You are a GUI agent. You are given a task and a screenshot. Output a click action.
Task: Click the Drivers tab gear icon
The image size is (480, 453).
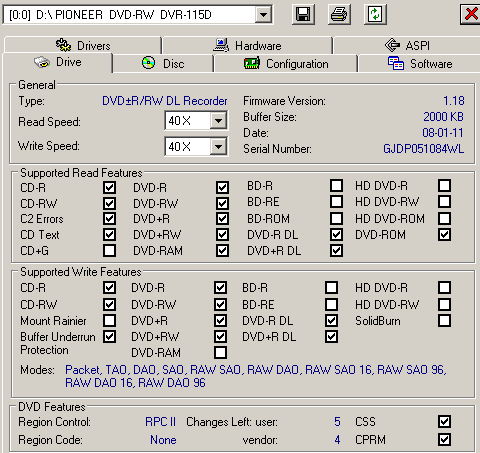(x=63, y=45)
